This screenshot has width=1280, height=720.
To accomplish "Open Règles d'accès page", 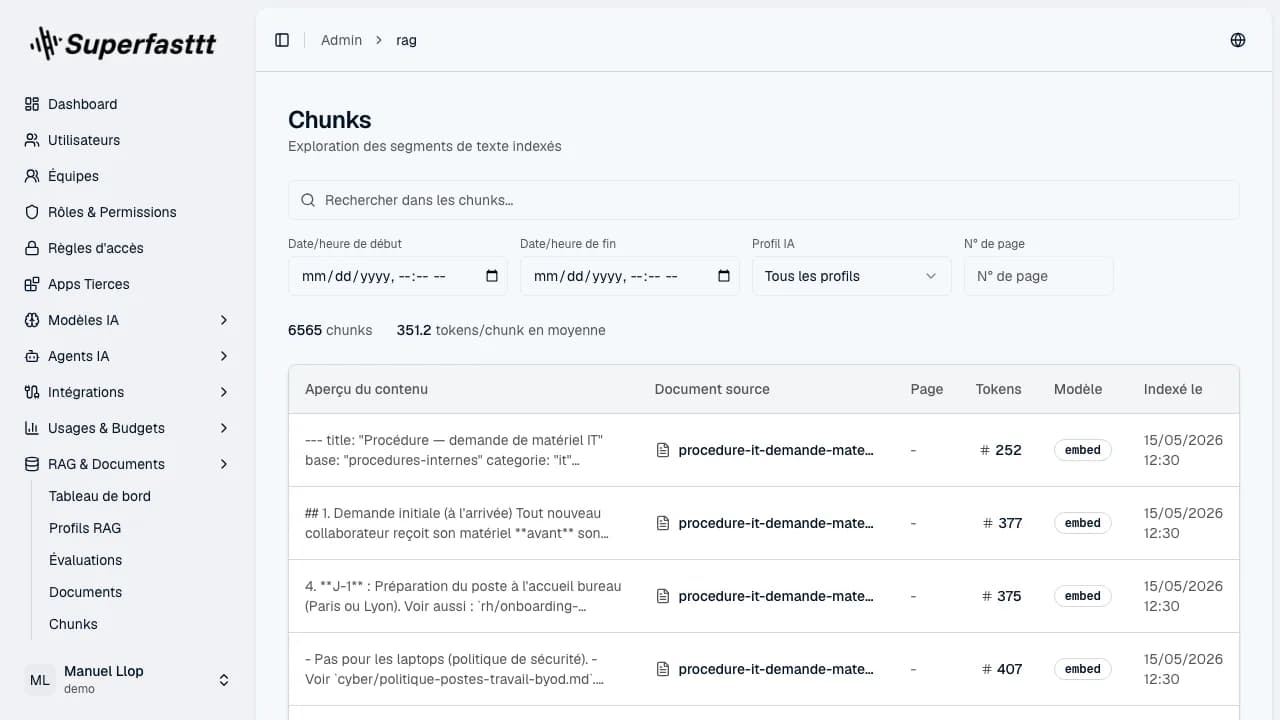I will tap(128, 248).
